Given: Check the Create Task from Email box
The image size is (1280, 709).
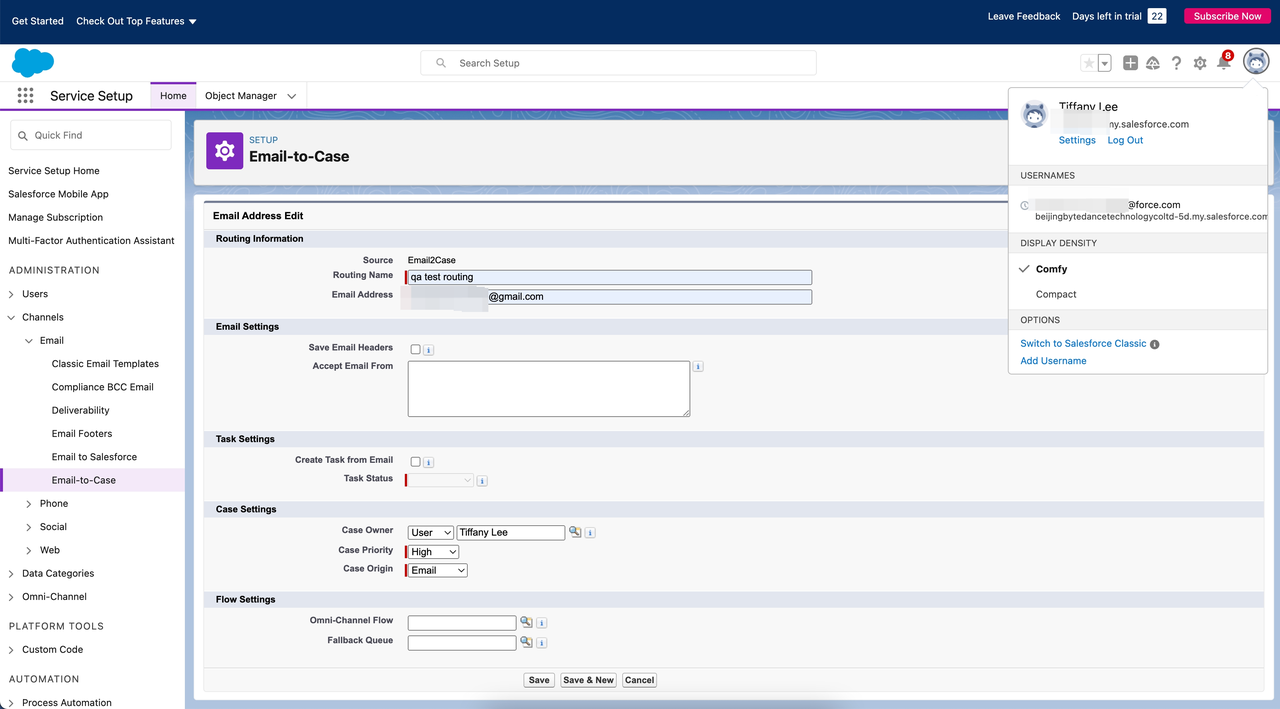Looking at the screenshot, I should click(x=415, y=462).
